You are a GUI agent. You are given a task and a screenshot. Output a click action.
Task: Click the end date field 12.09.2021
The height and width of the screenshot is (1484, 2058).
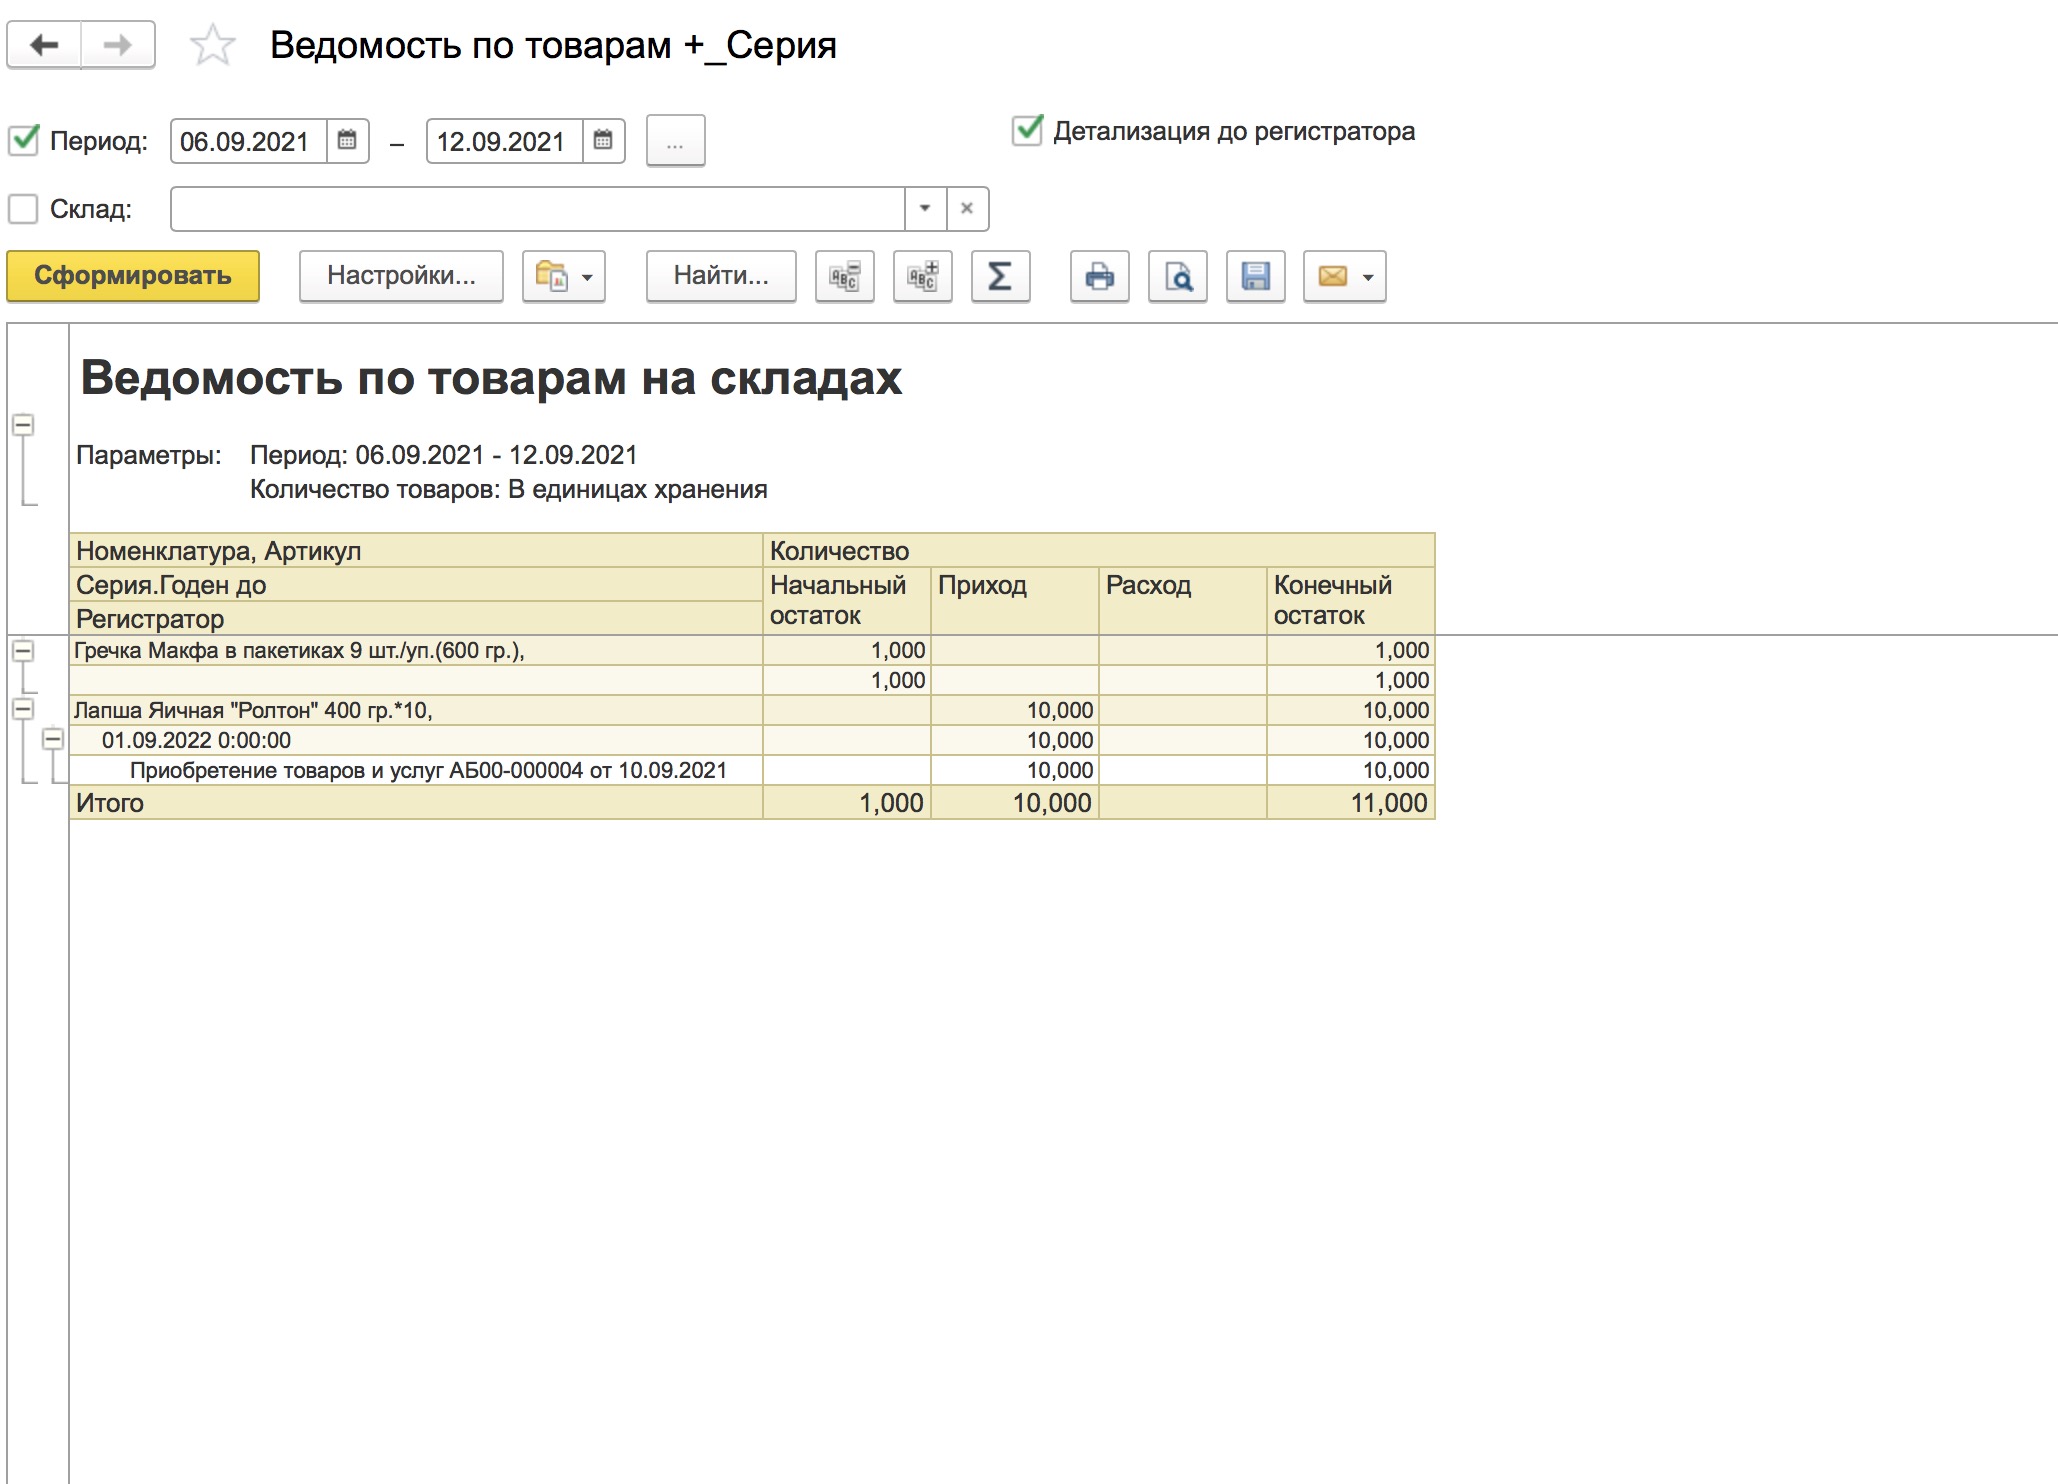[x=504, y=141]
